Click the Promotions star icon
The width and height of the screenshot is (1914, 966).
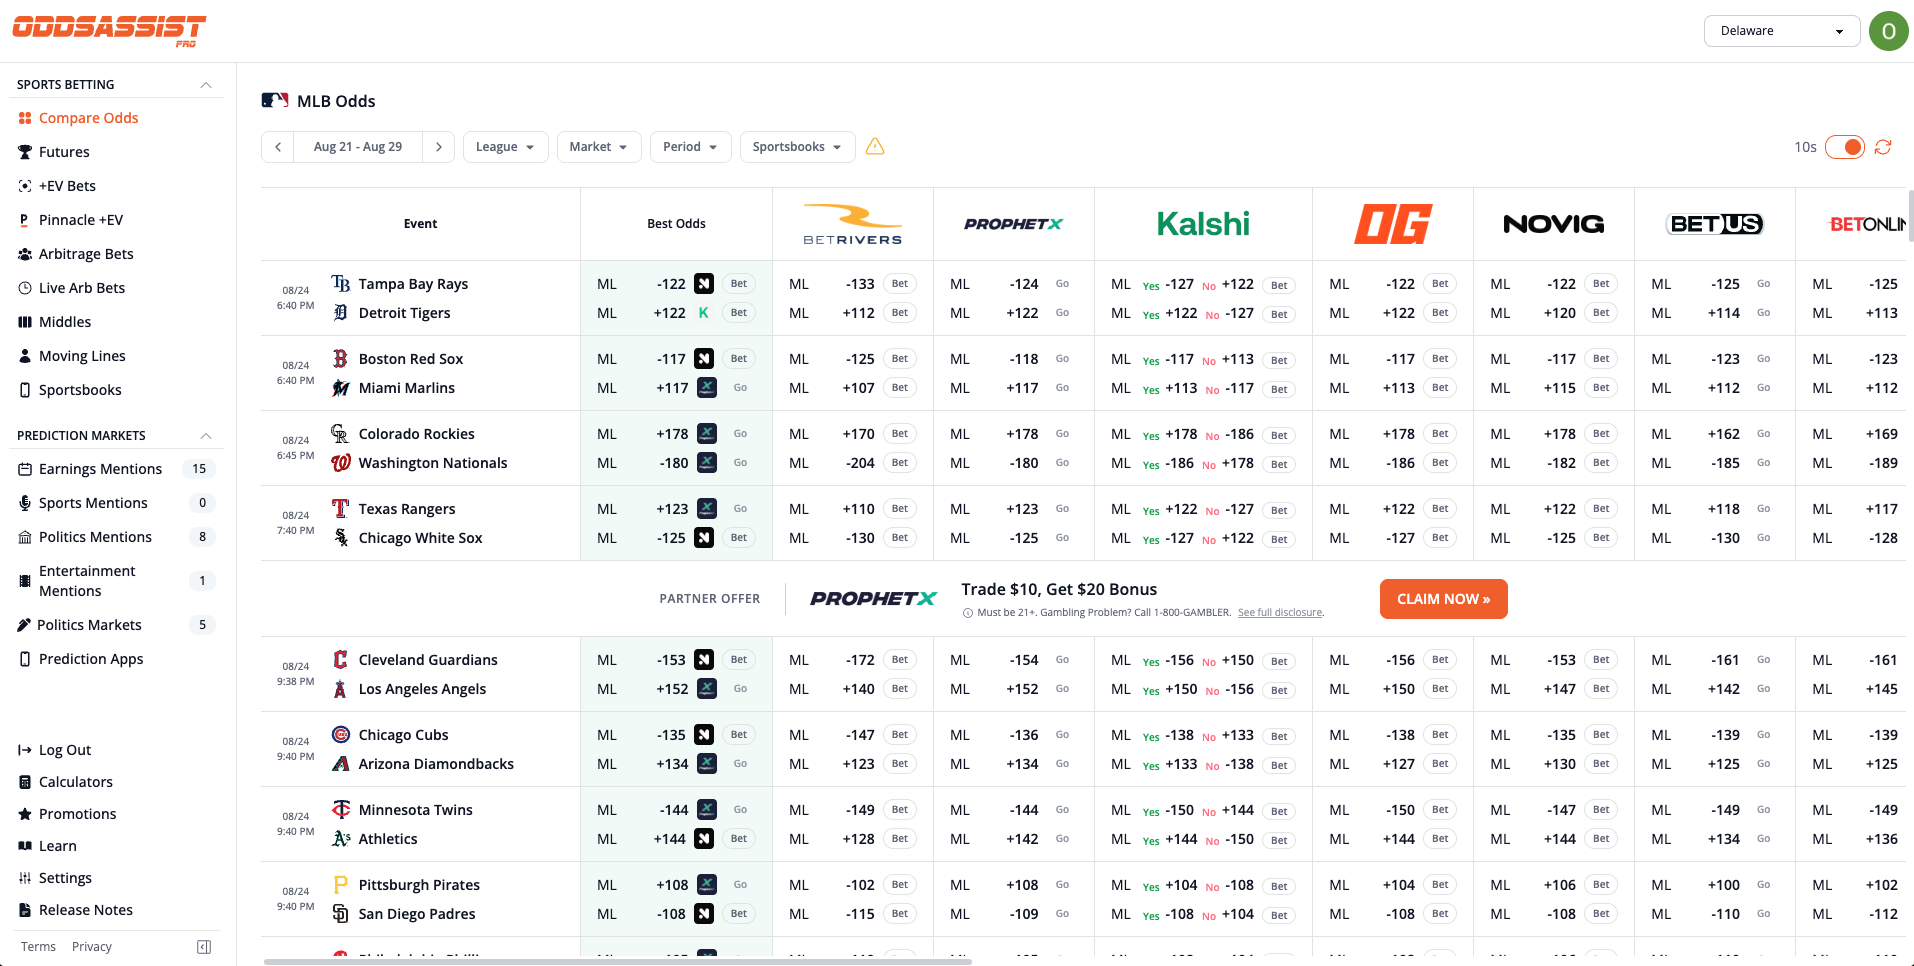tap(25, 814)
